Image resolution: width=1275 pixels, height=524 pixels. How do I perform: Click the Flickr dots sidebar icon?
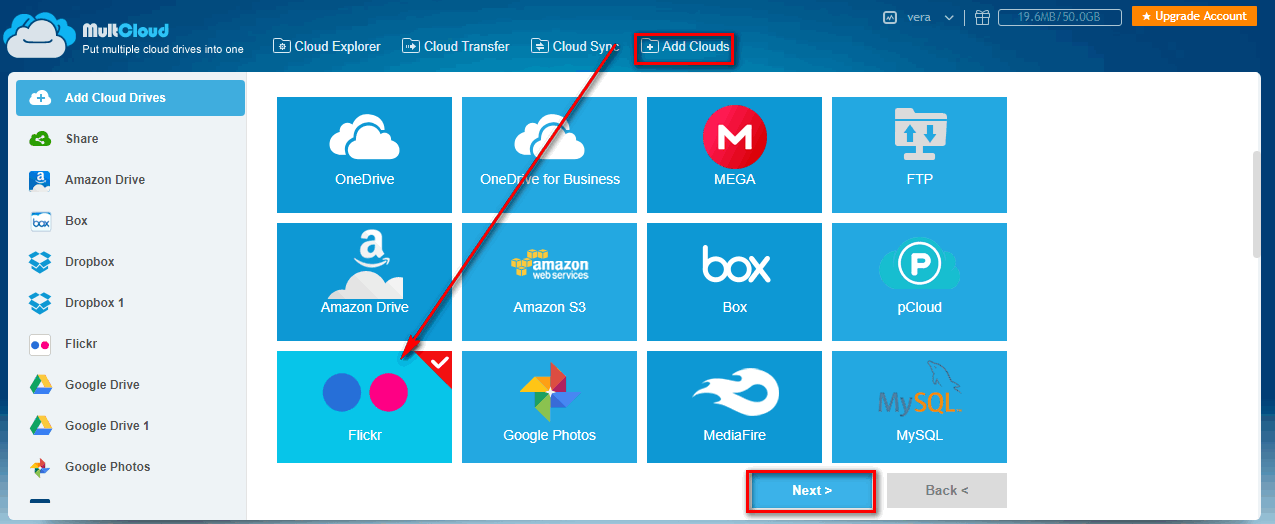tap(40, 344)
